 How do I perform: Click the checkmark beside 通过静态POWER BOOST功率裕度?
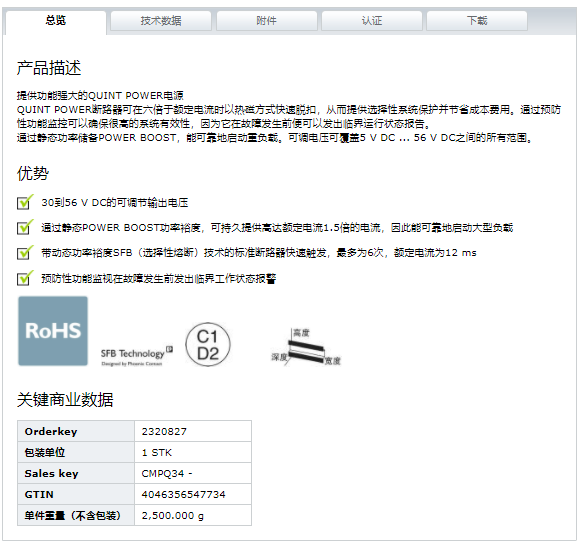[25, 227]
